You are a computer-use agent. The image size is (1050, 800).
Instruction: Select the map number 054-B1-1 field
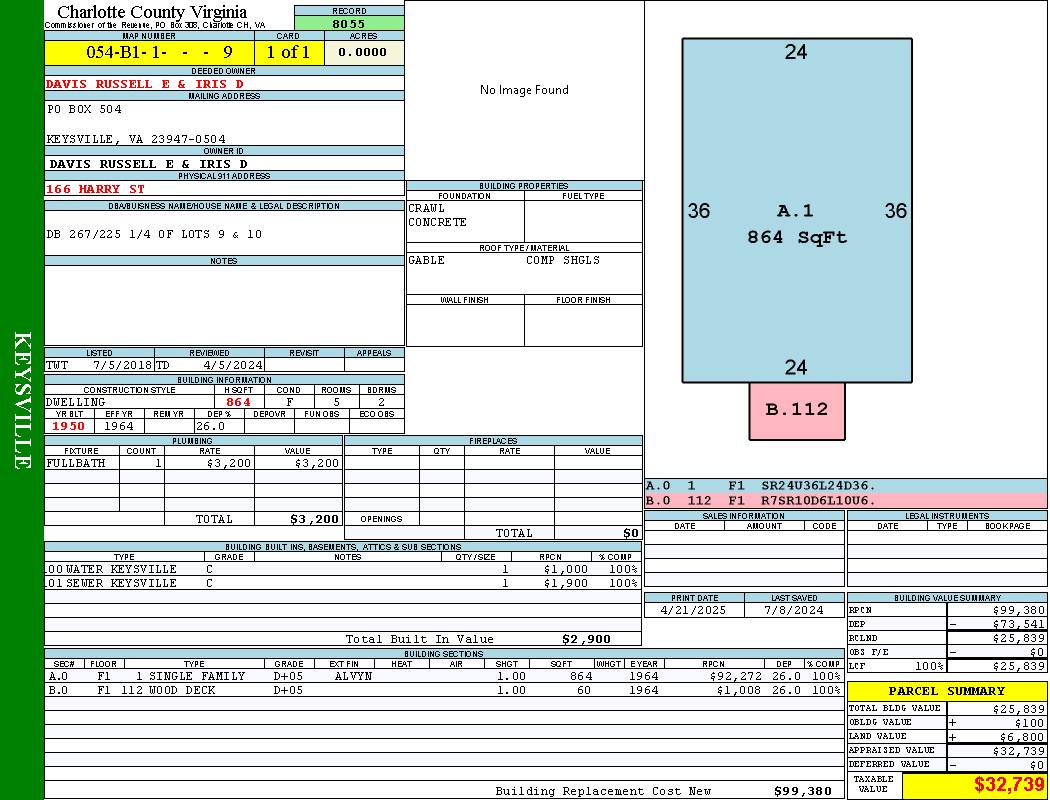[x=149, y=52]
